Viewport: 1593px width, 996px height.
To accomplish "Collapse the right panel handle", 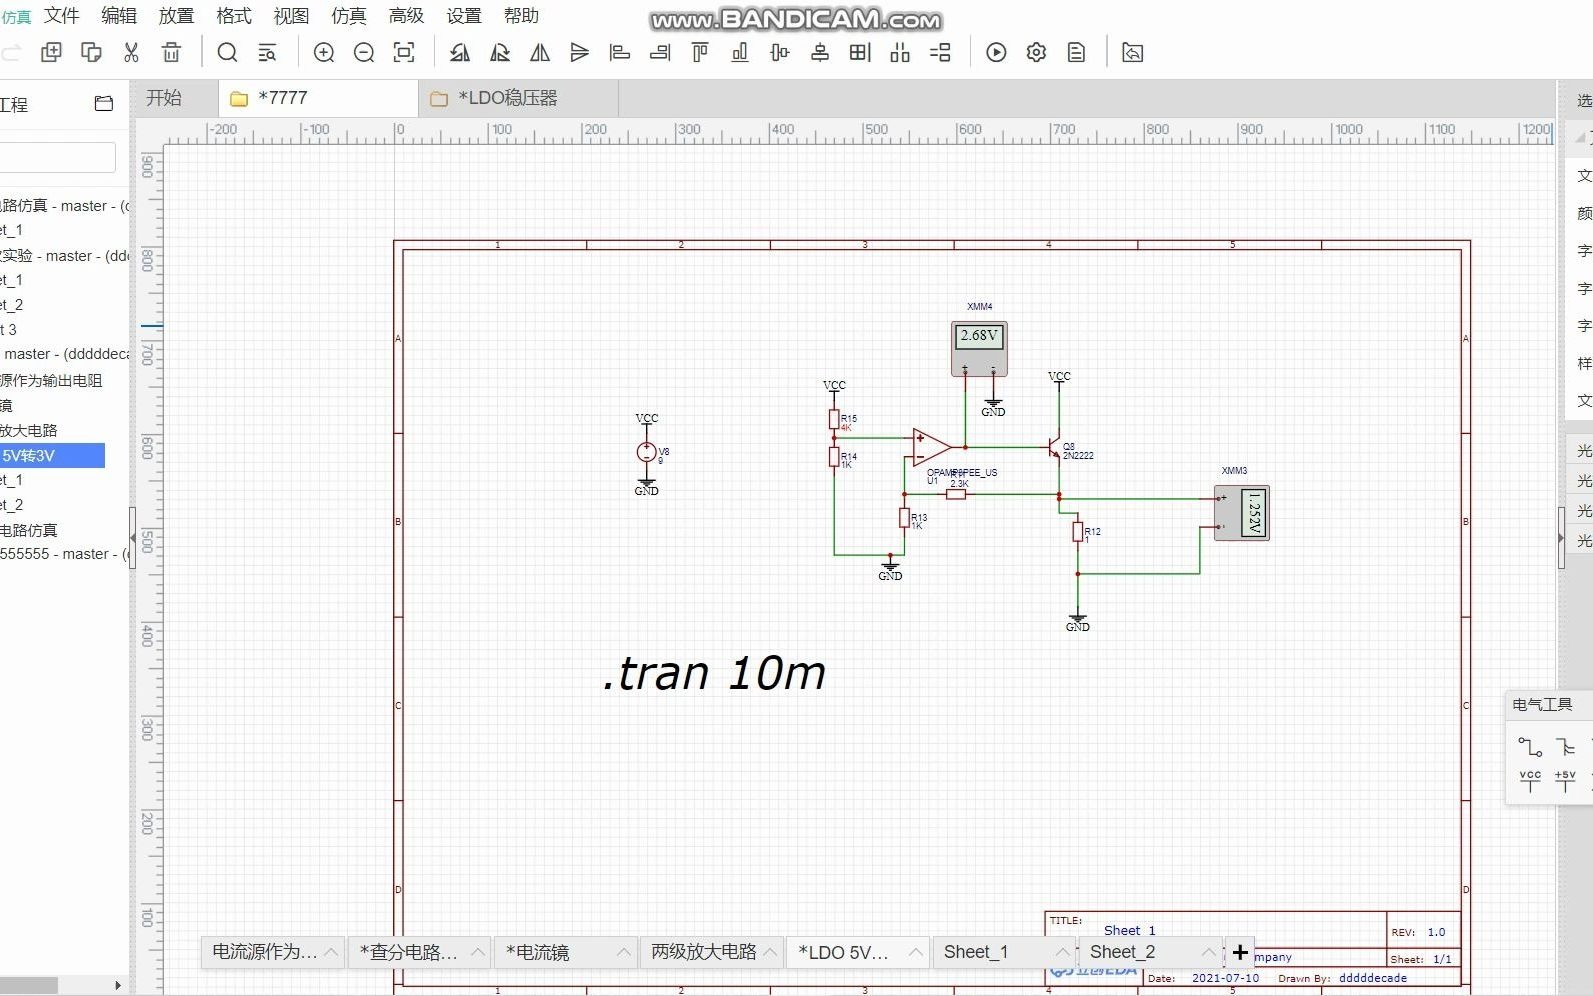I will [1562, 538].
